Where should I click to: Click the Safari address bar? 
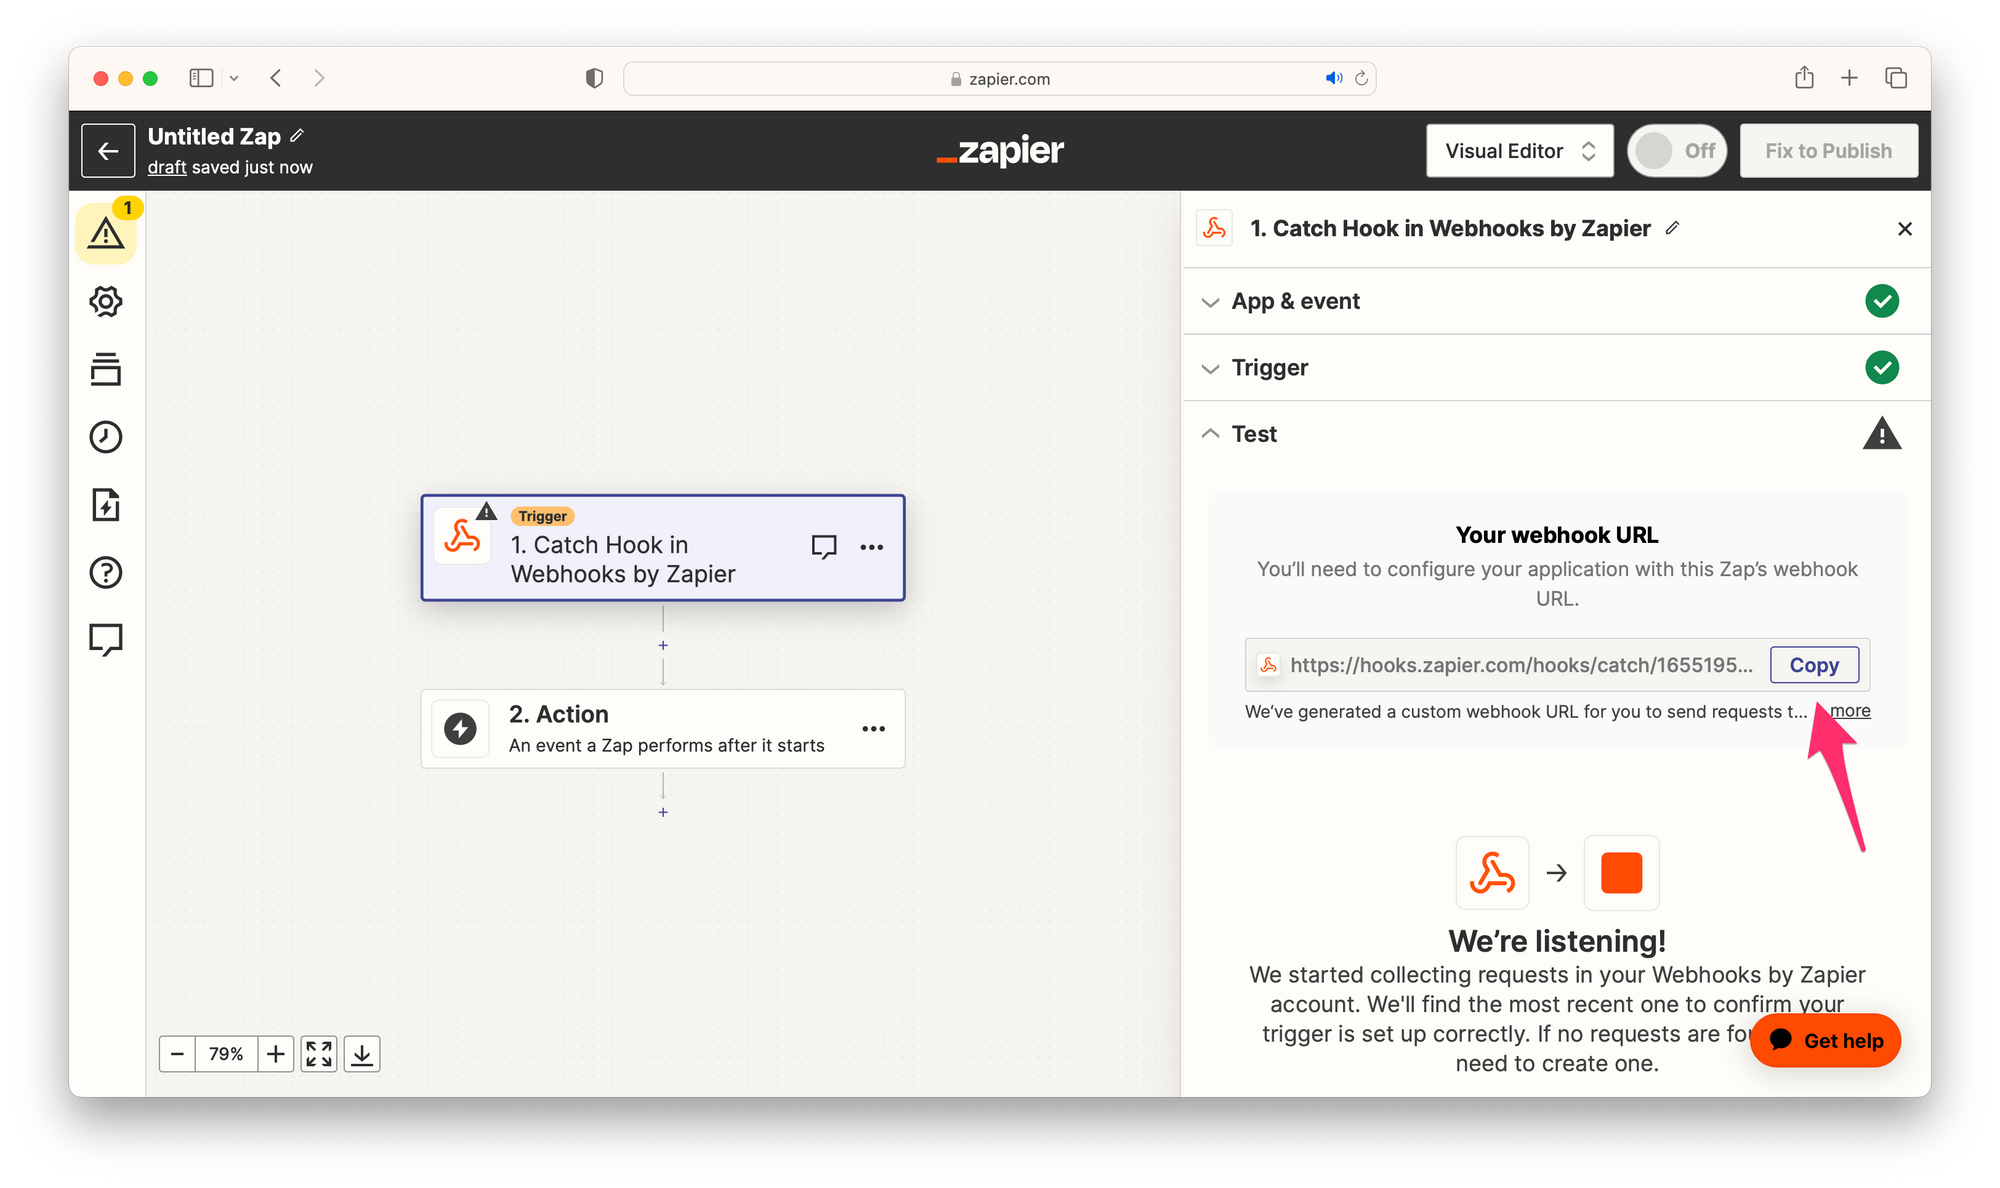(1000, 78)
